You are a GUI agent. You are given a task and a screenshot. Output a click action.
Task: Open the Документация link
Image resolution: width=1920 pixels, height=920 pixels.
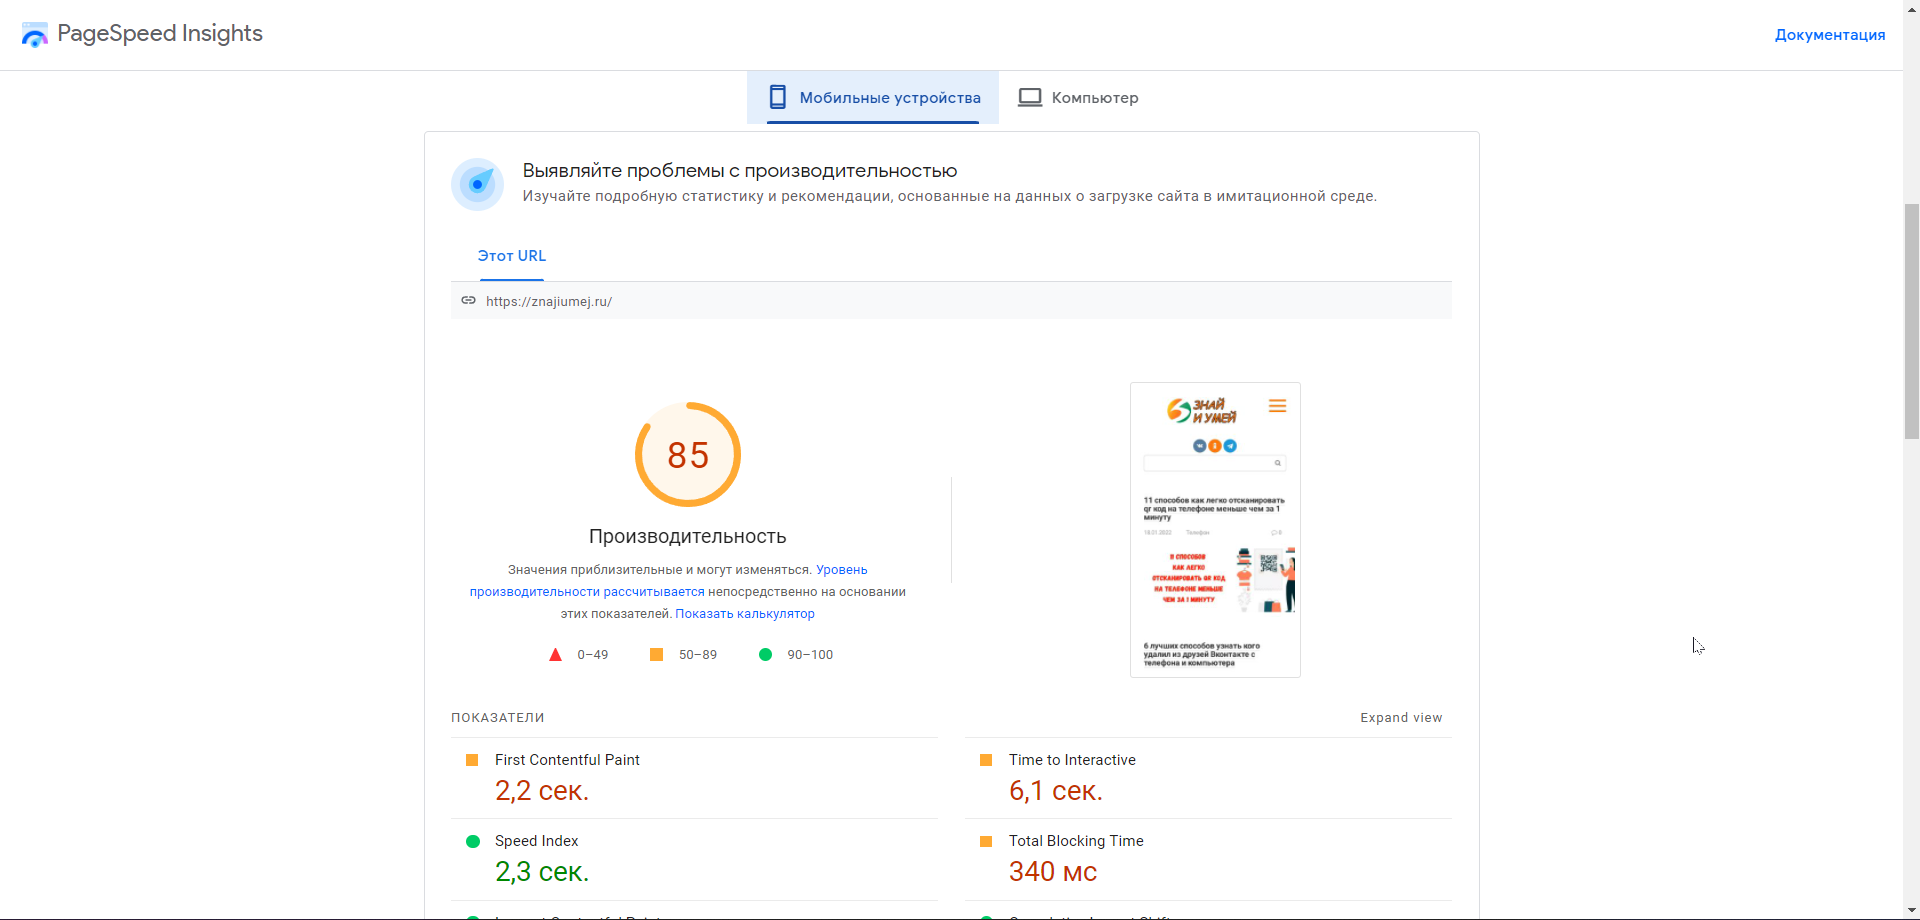pos(1829,35)
